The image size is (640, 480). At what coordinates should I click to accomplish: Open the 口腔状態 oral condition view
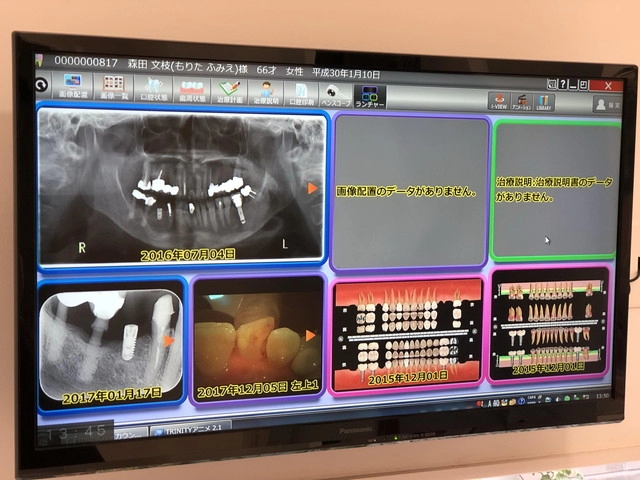click(153, 89)
